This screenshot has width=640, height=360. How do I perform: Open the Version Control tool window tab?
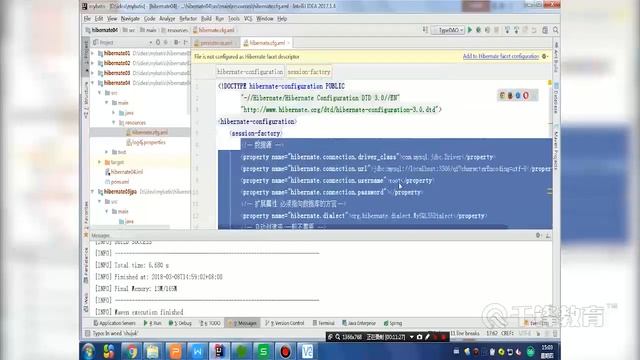(x=285, y=323)
